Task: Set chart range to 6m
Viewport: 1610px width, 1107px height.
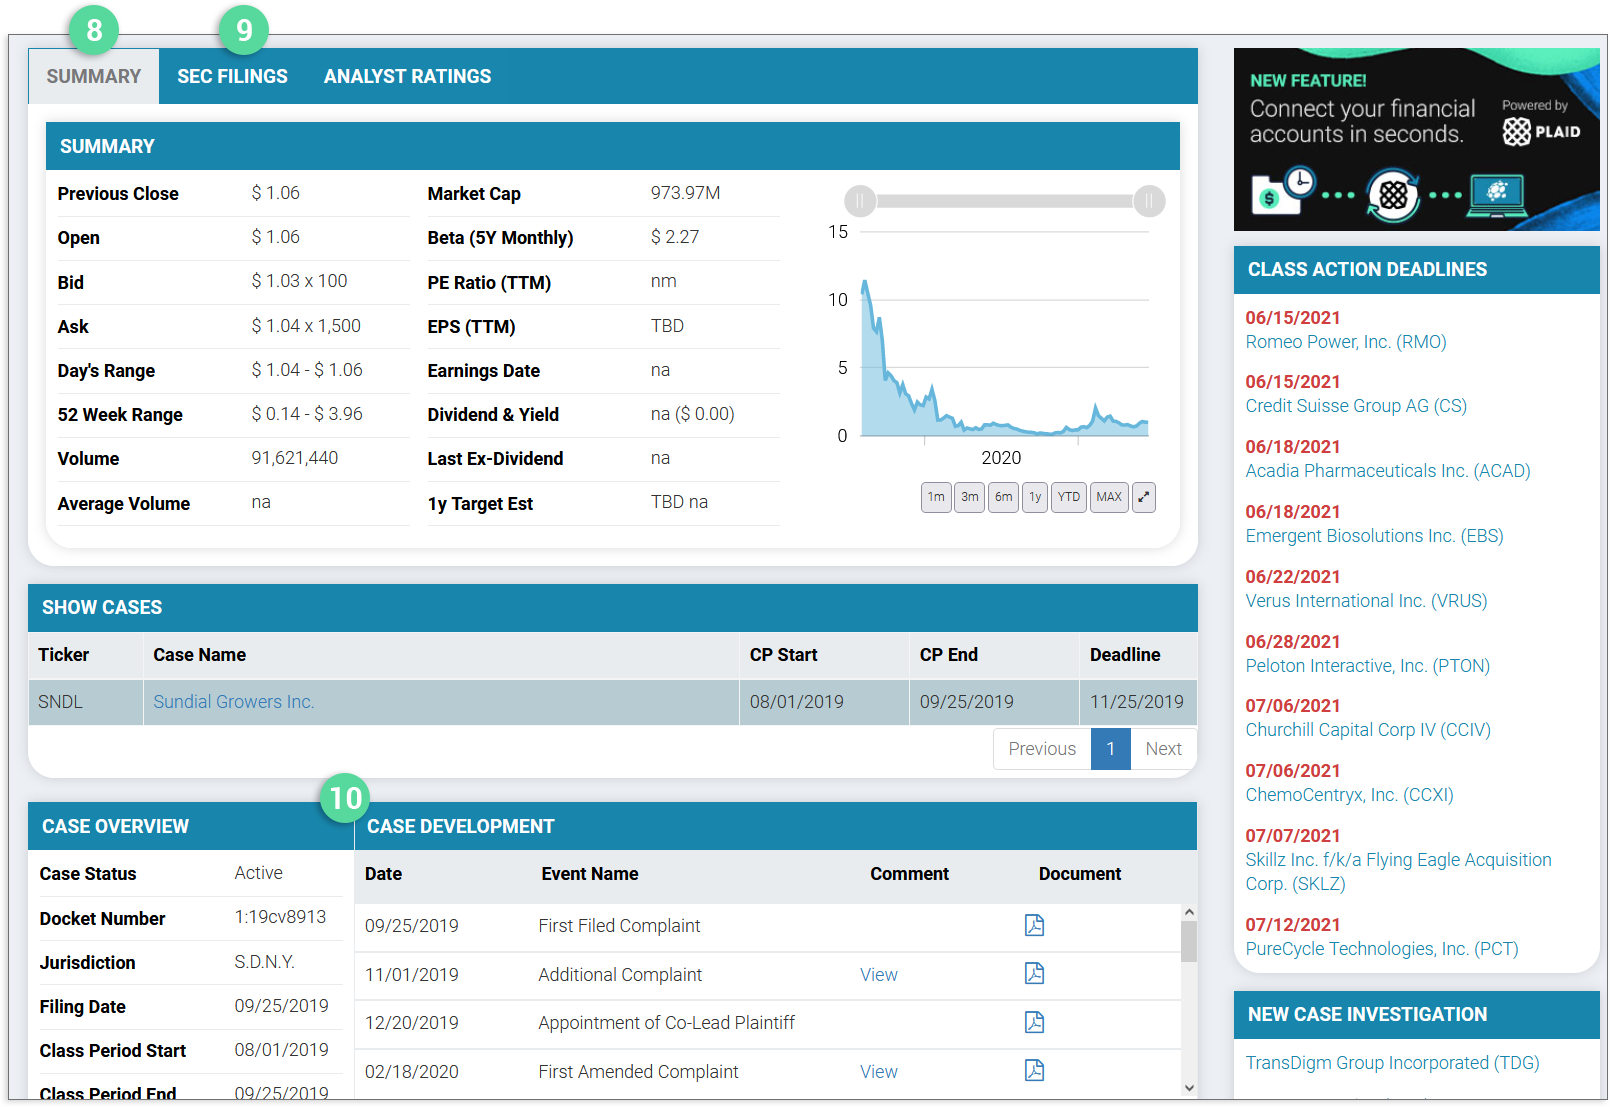Action: [1003, 497]
